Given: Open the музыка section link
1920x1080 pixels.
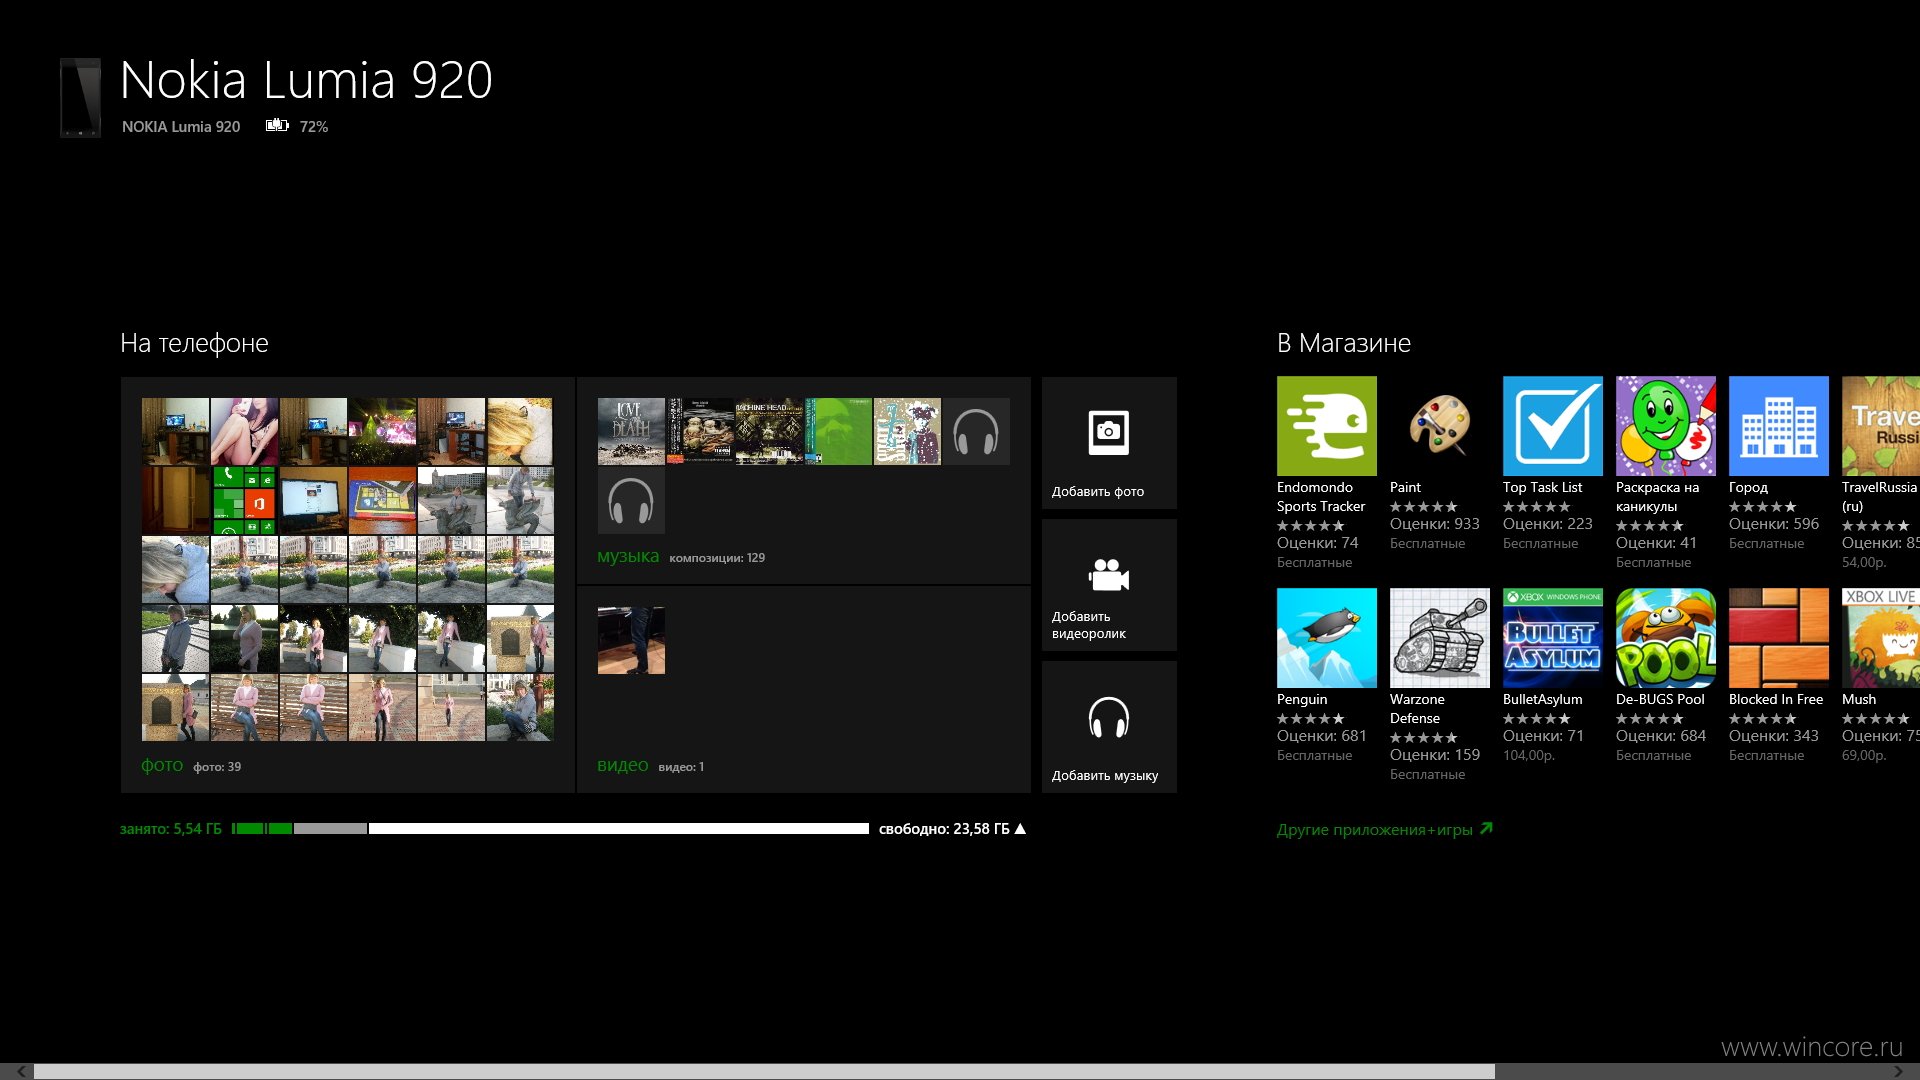Looking at the screenshot, I should pos(628,556).
